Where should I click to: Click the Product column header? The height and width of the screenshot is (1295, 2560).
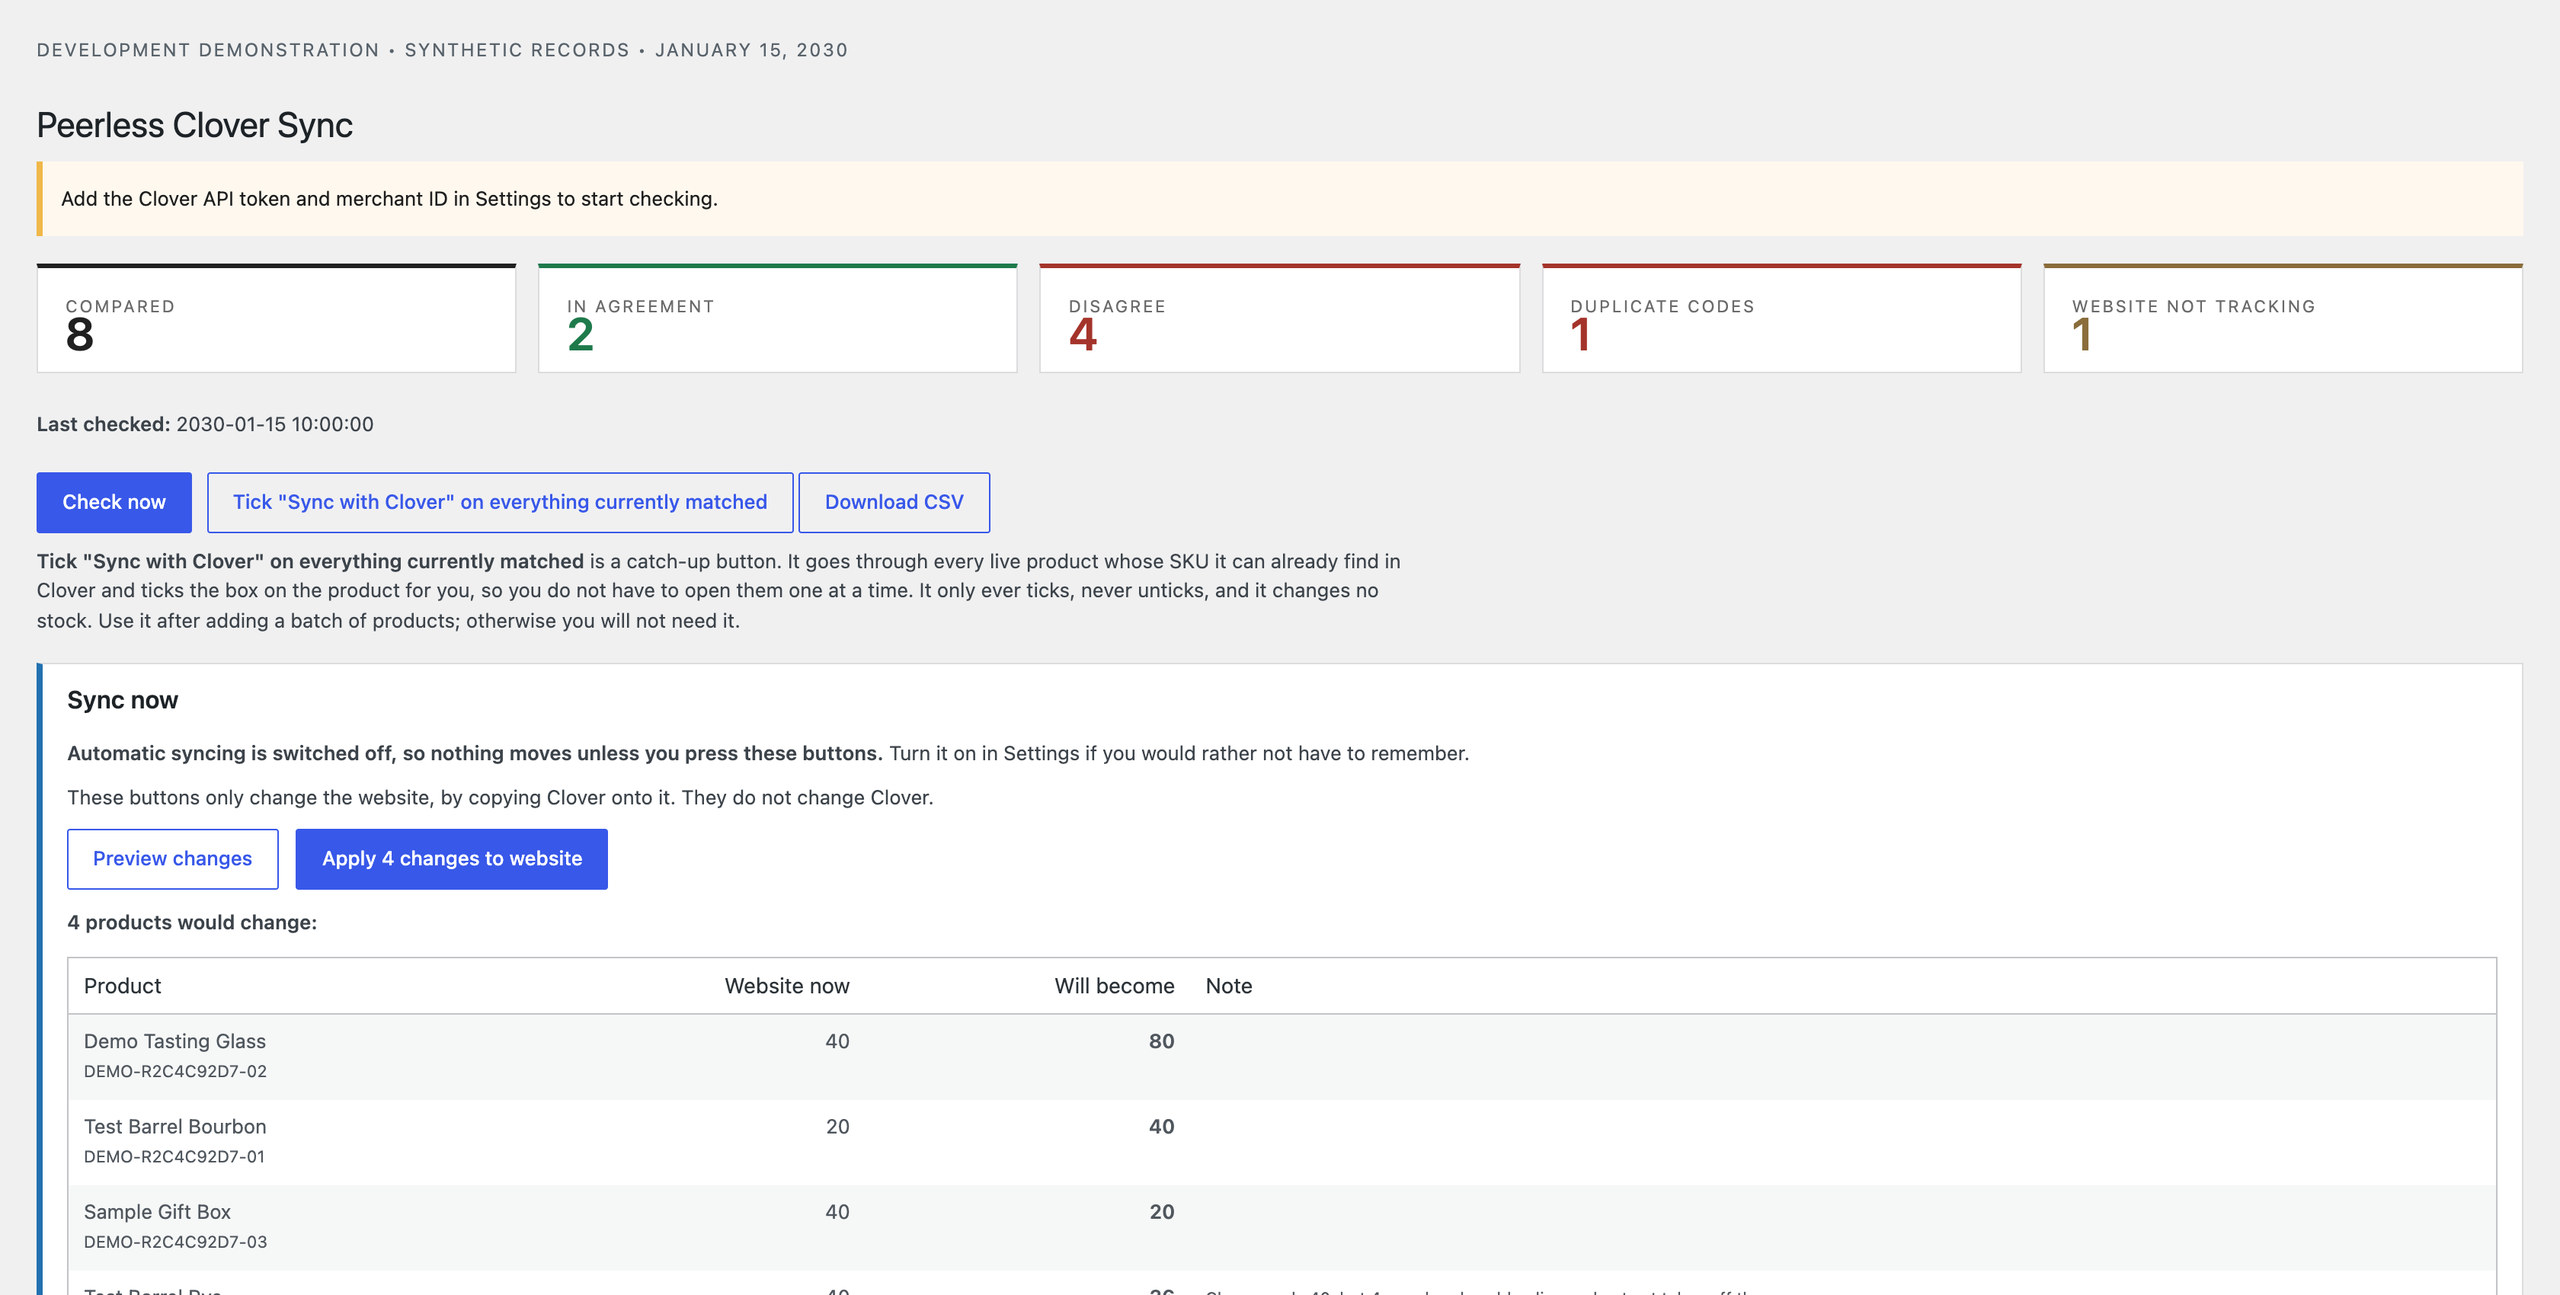(x=122, y=986)
